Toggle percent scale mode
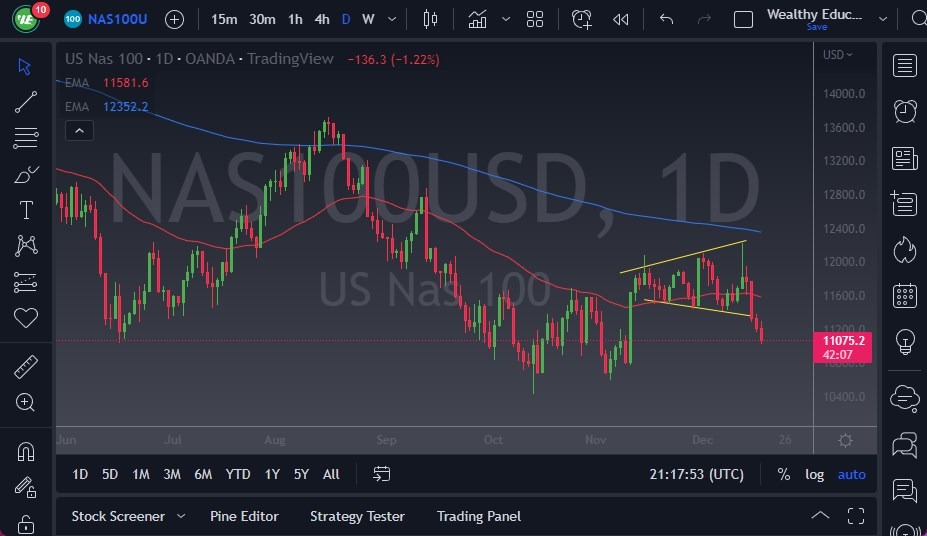 click(x=783, y=474)
